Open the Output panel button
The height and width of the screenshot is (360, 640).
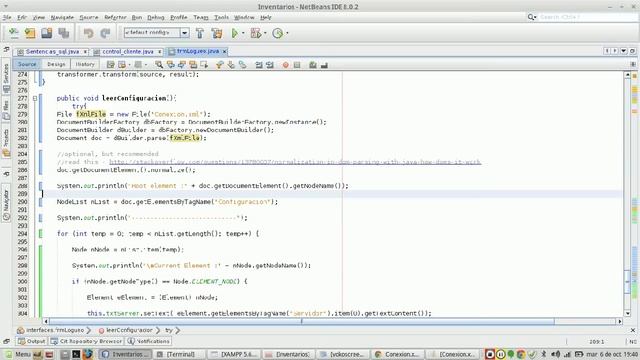pos(32,341)
